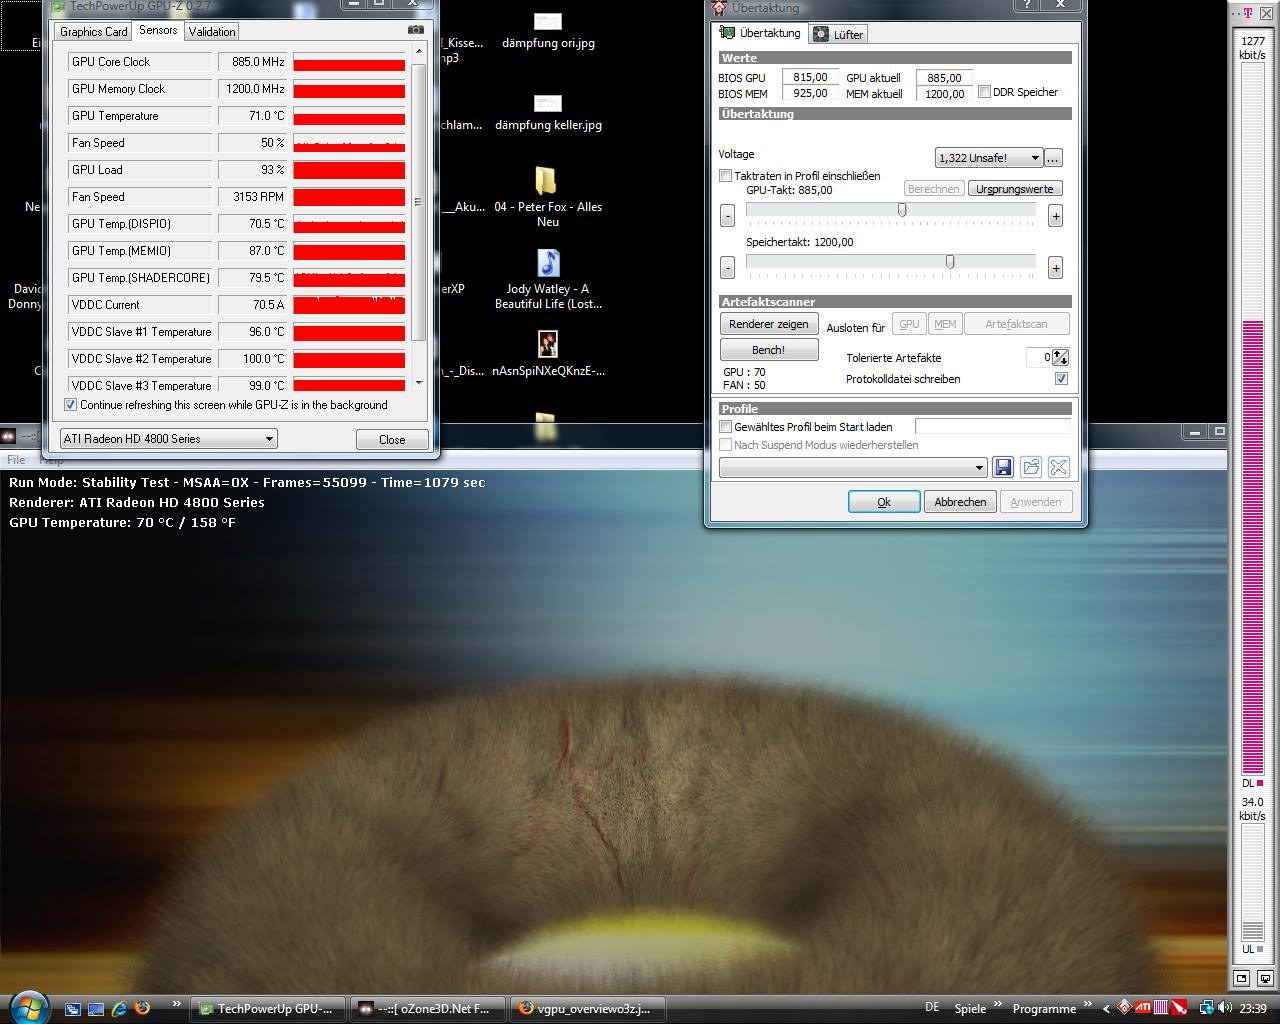Viewport: 1280px width, 1024px height.
Task: Click the volume speaker tray icon
Action: (1224, 1008)
